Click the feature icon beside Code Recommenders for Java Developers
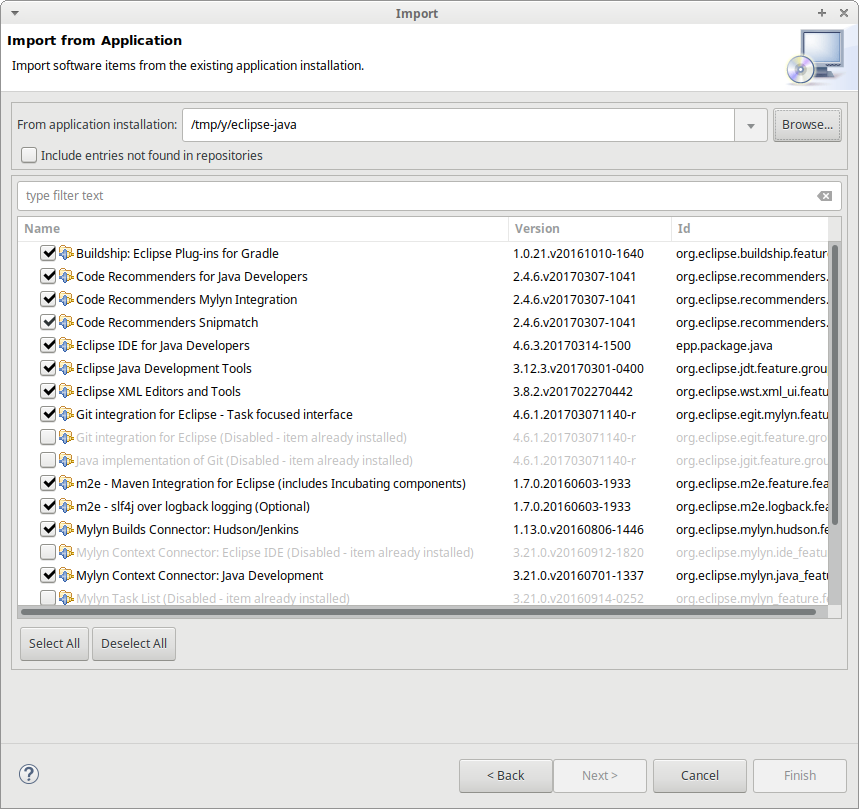 (66, 276)
